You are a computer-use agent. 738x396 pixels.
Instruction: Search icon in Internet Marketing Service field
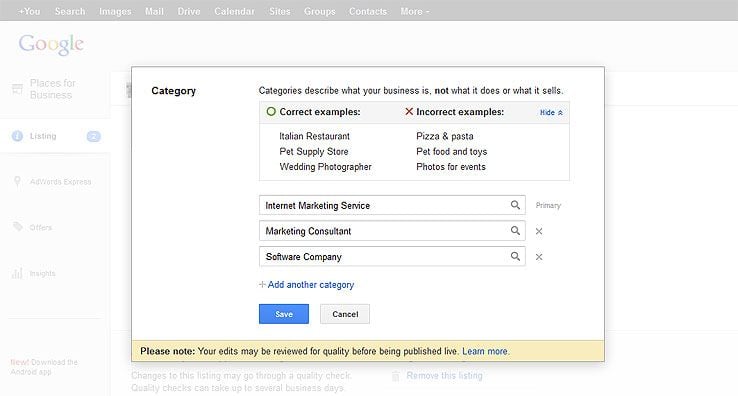click(515, 205)
